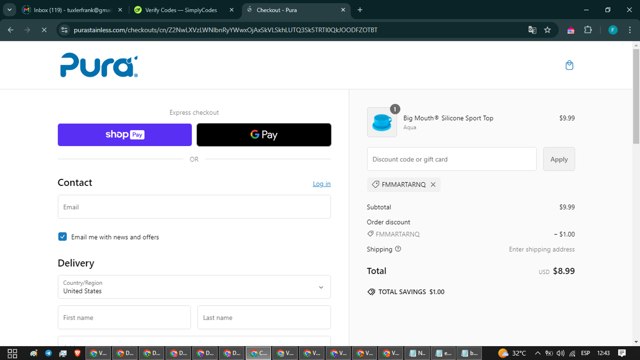Show hidden system tray icons
Screen dimensions: 640x360
538,353
